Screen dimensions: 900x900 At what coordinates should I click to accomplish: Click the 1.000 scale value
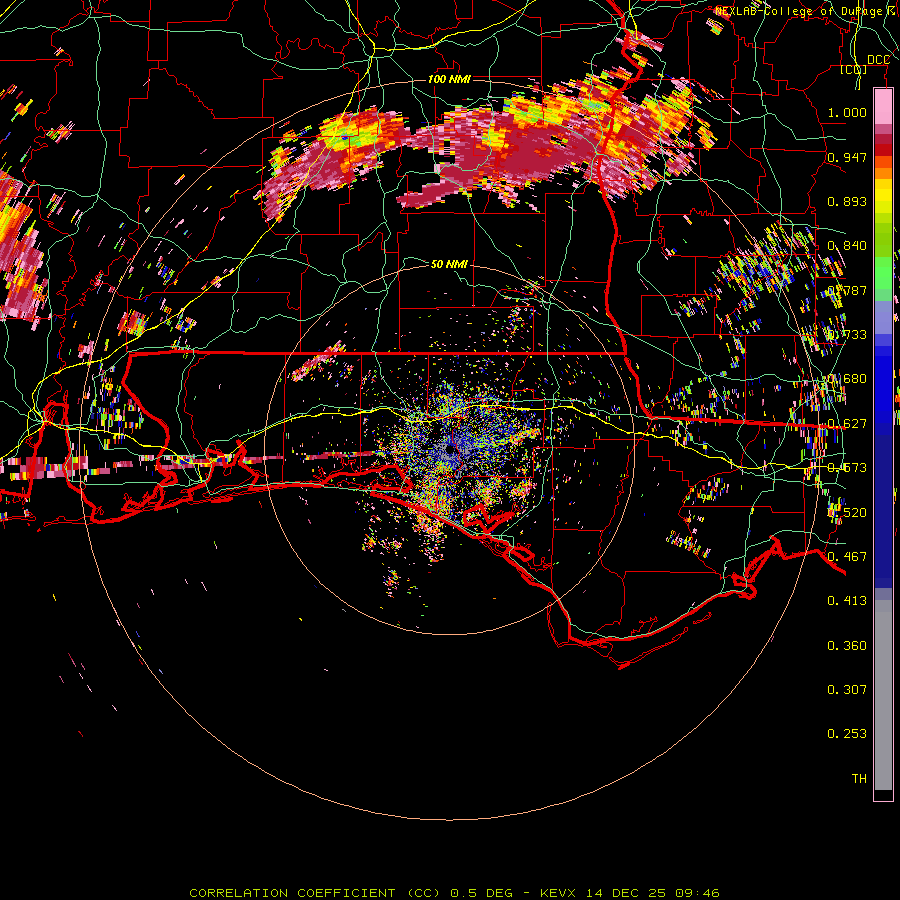point(847,112)
